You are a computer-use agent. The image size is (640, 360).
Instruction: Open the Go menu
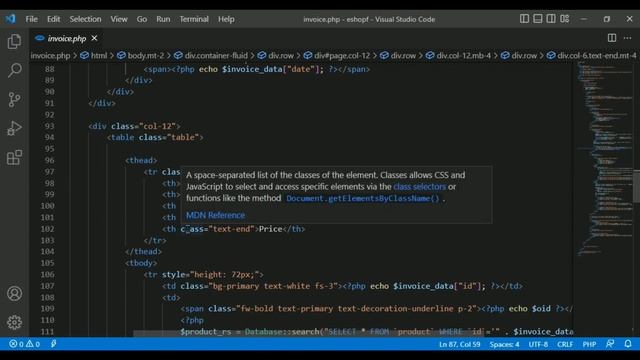142,19
